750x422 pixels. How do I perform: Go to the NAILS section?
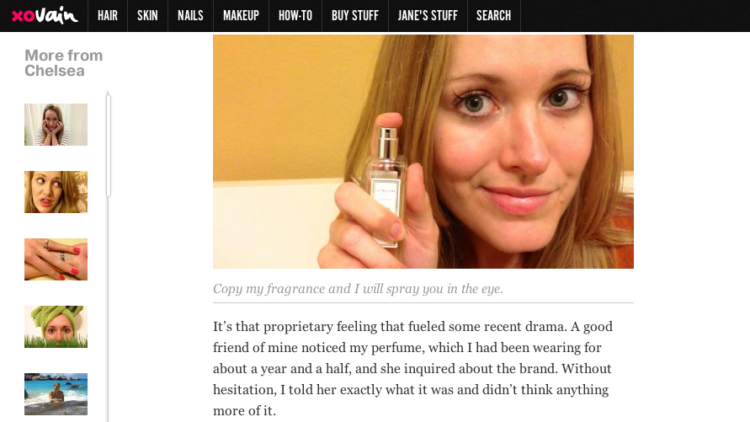(190, 16)
